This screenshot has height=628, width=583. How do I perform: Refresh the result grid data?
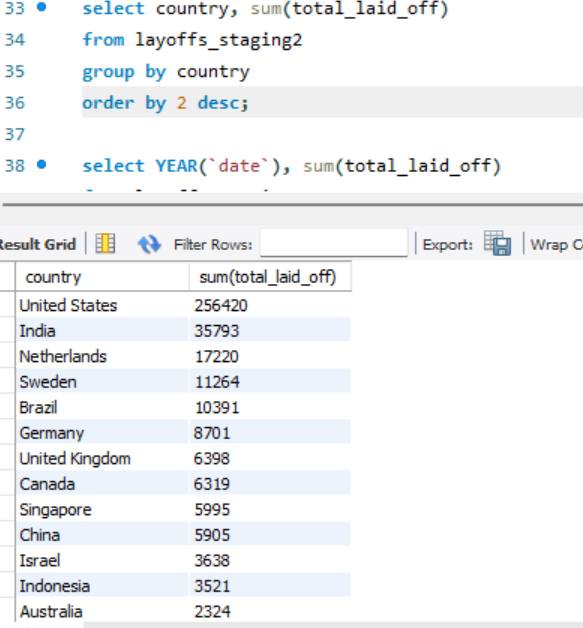pyautogui.click(x=149, y=244)
